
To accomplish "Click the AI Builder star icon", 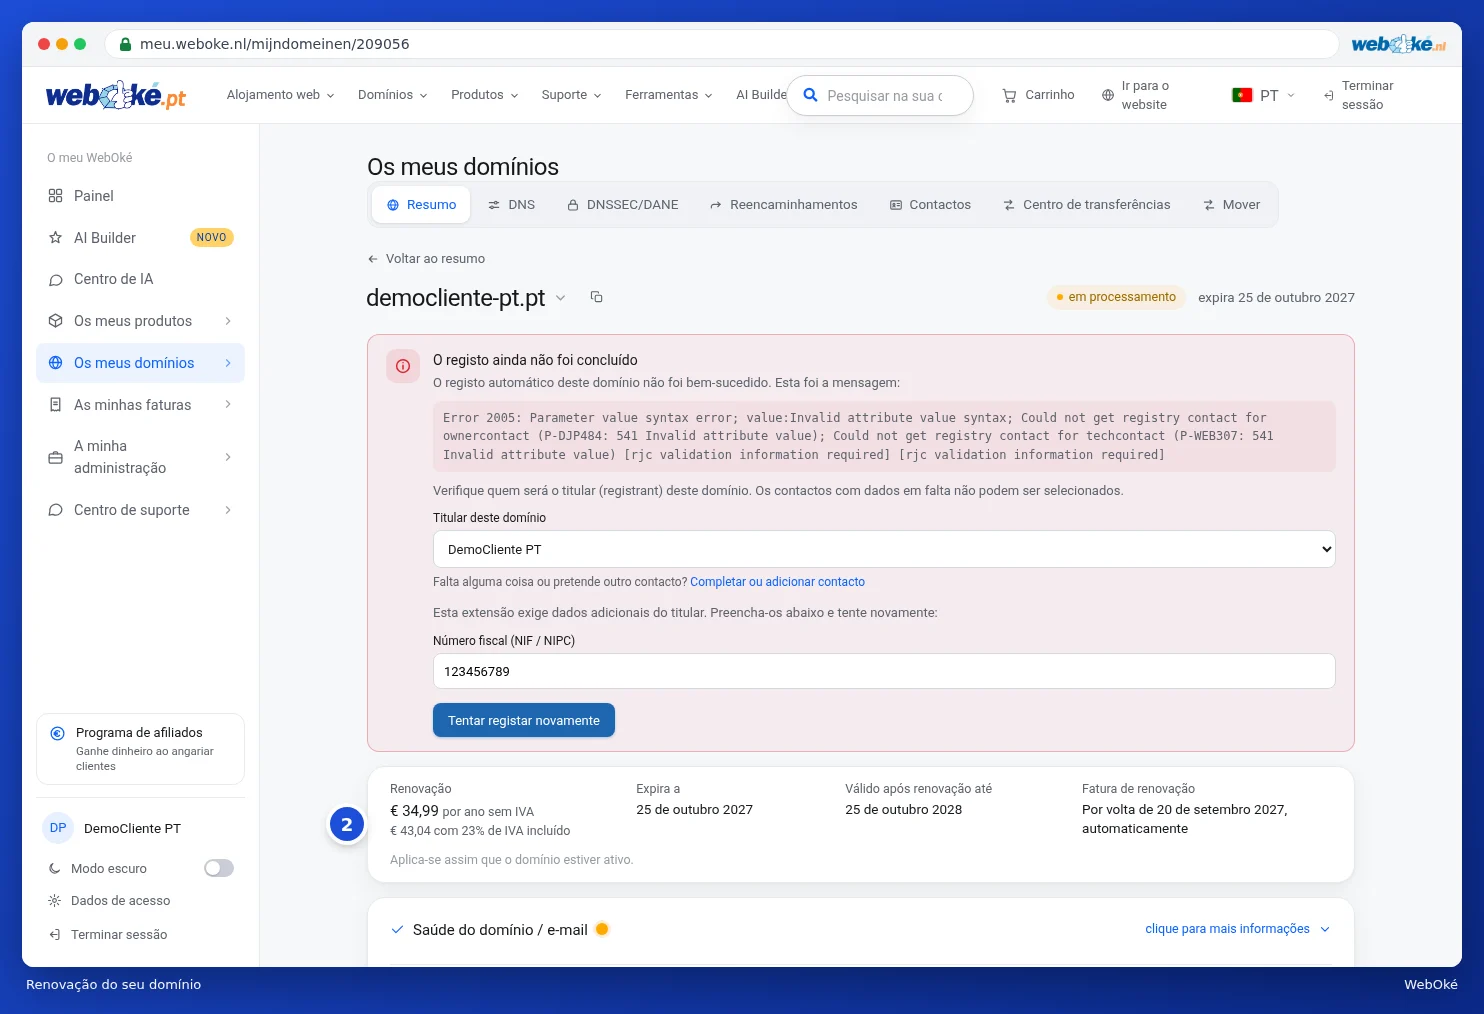I will click(x=55, y=238).
